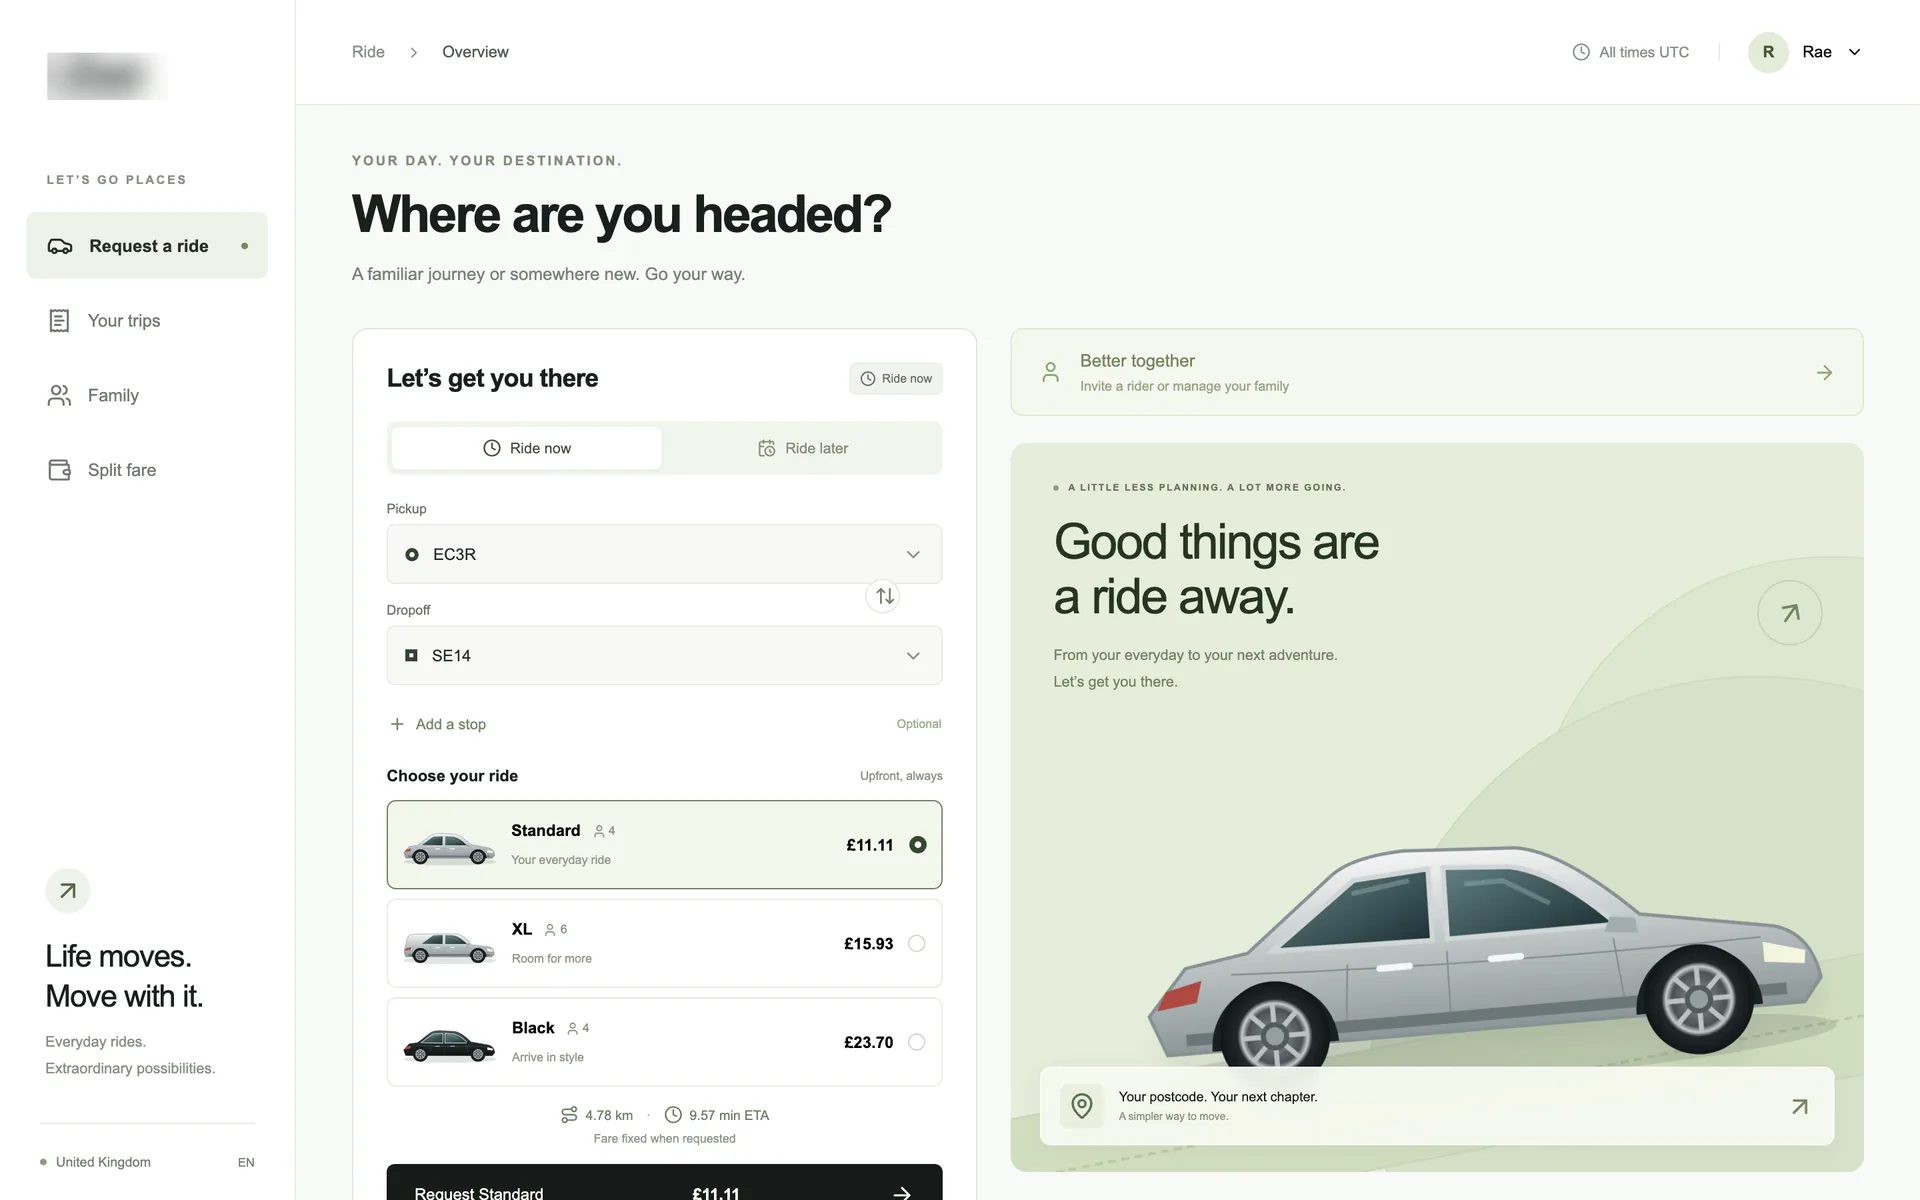Click the clock icon beside All times UTC

(1581, 52)
